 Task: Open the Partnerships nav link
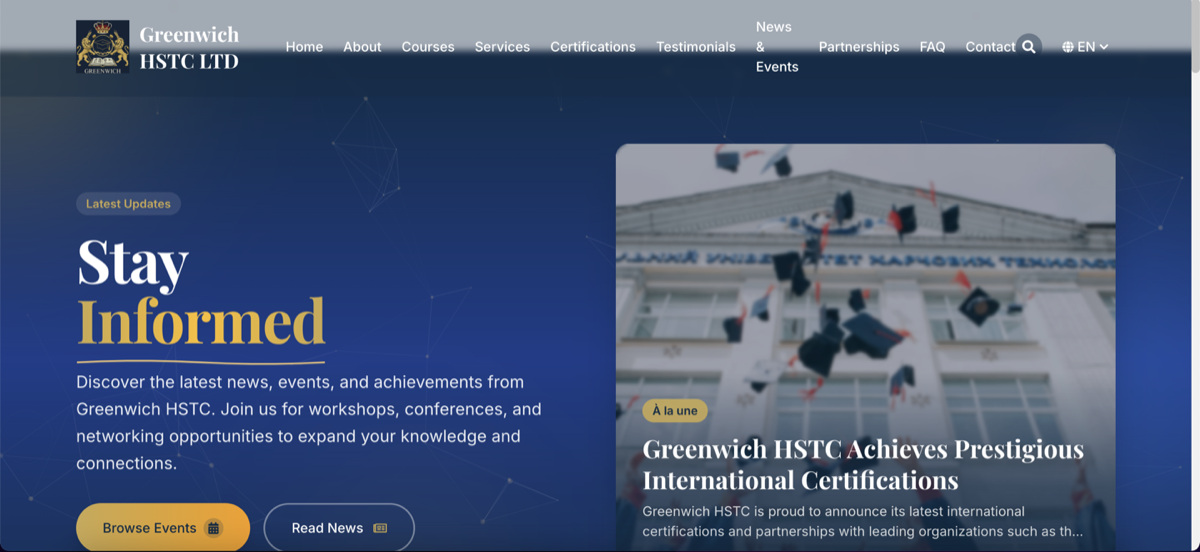click(x=859, y=47)
